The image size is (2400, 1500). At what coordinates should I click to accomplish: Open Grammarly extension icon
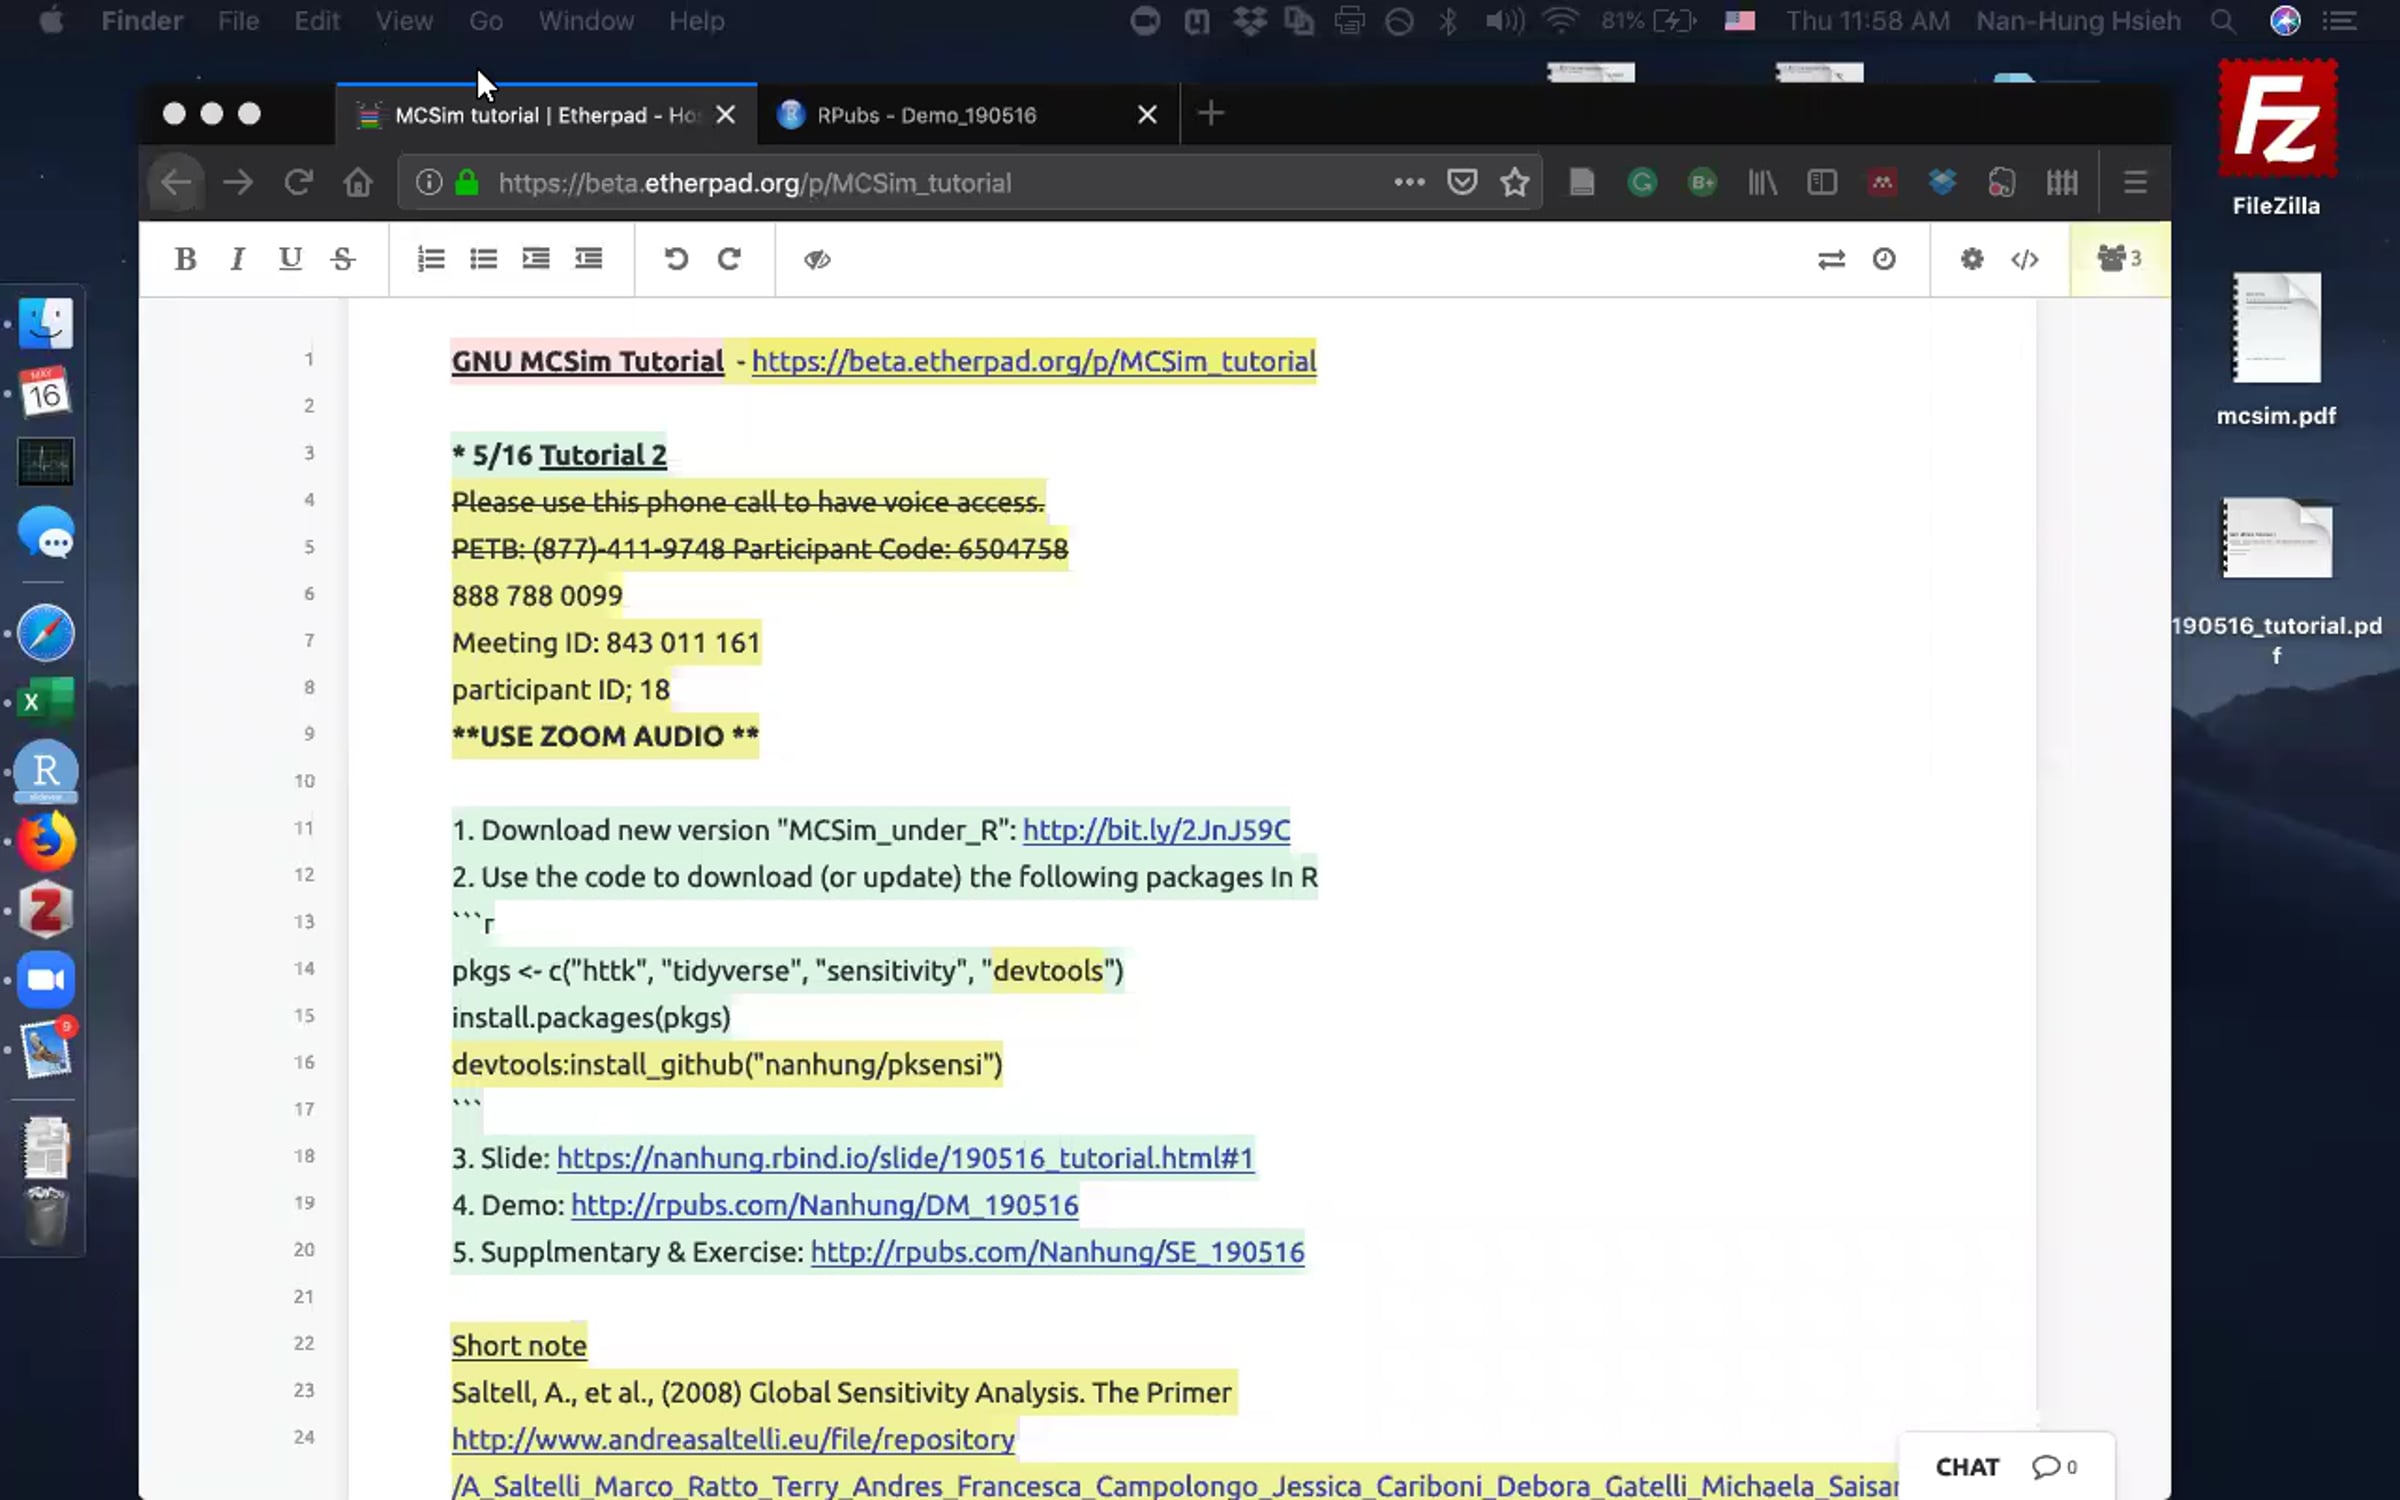1642,182
